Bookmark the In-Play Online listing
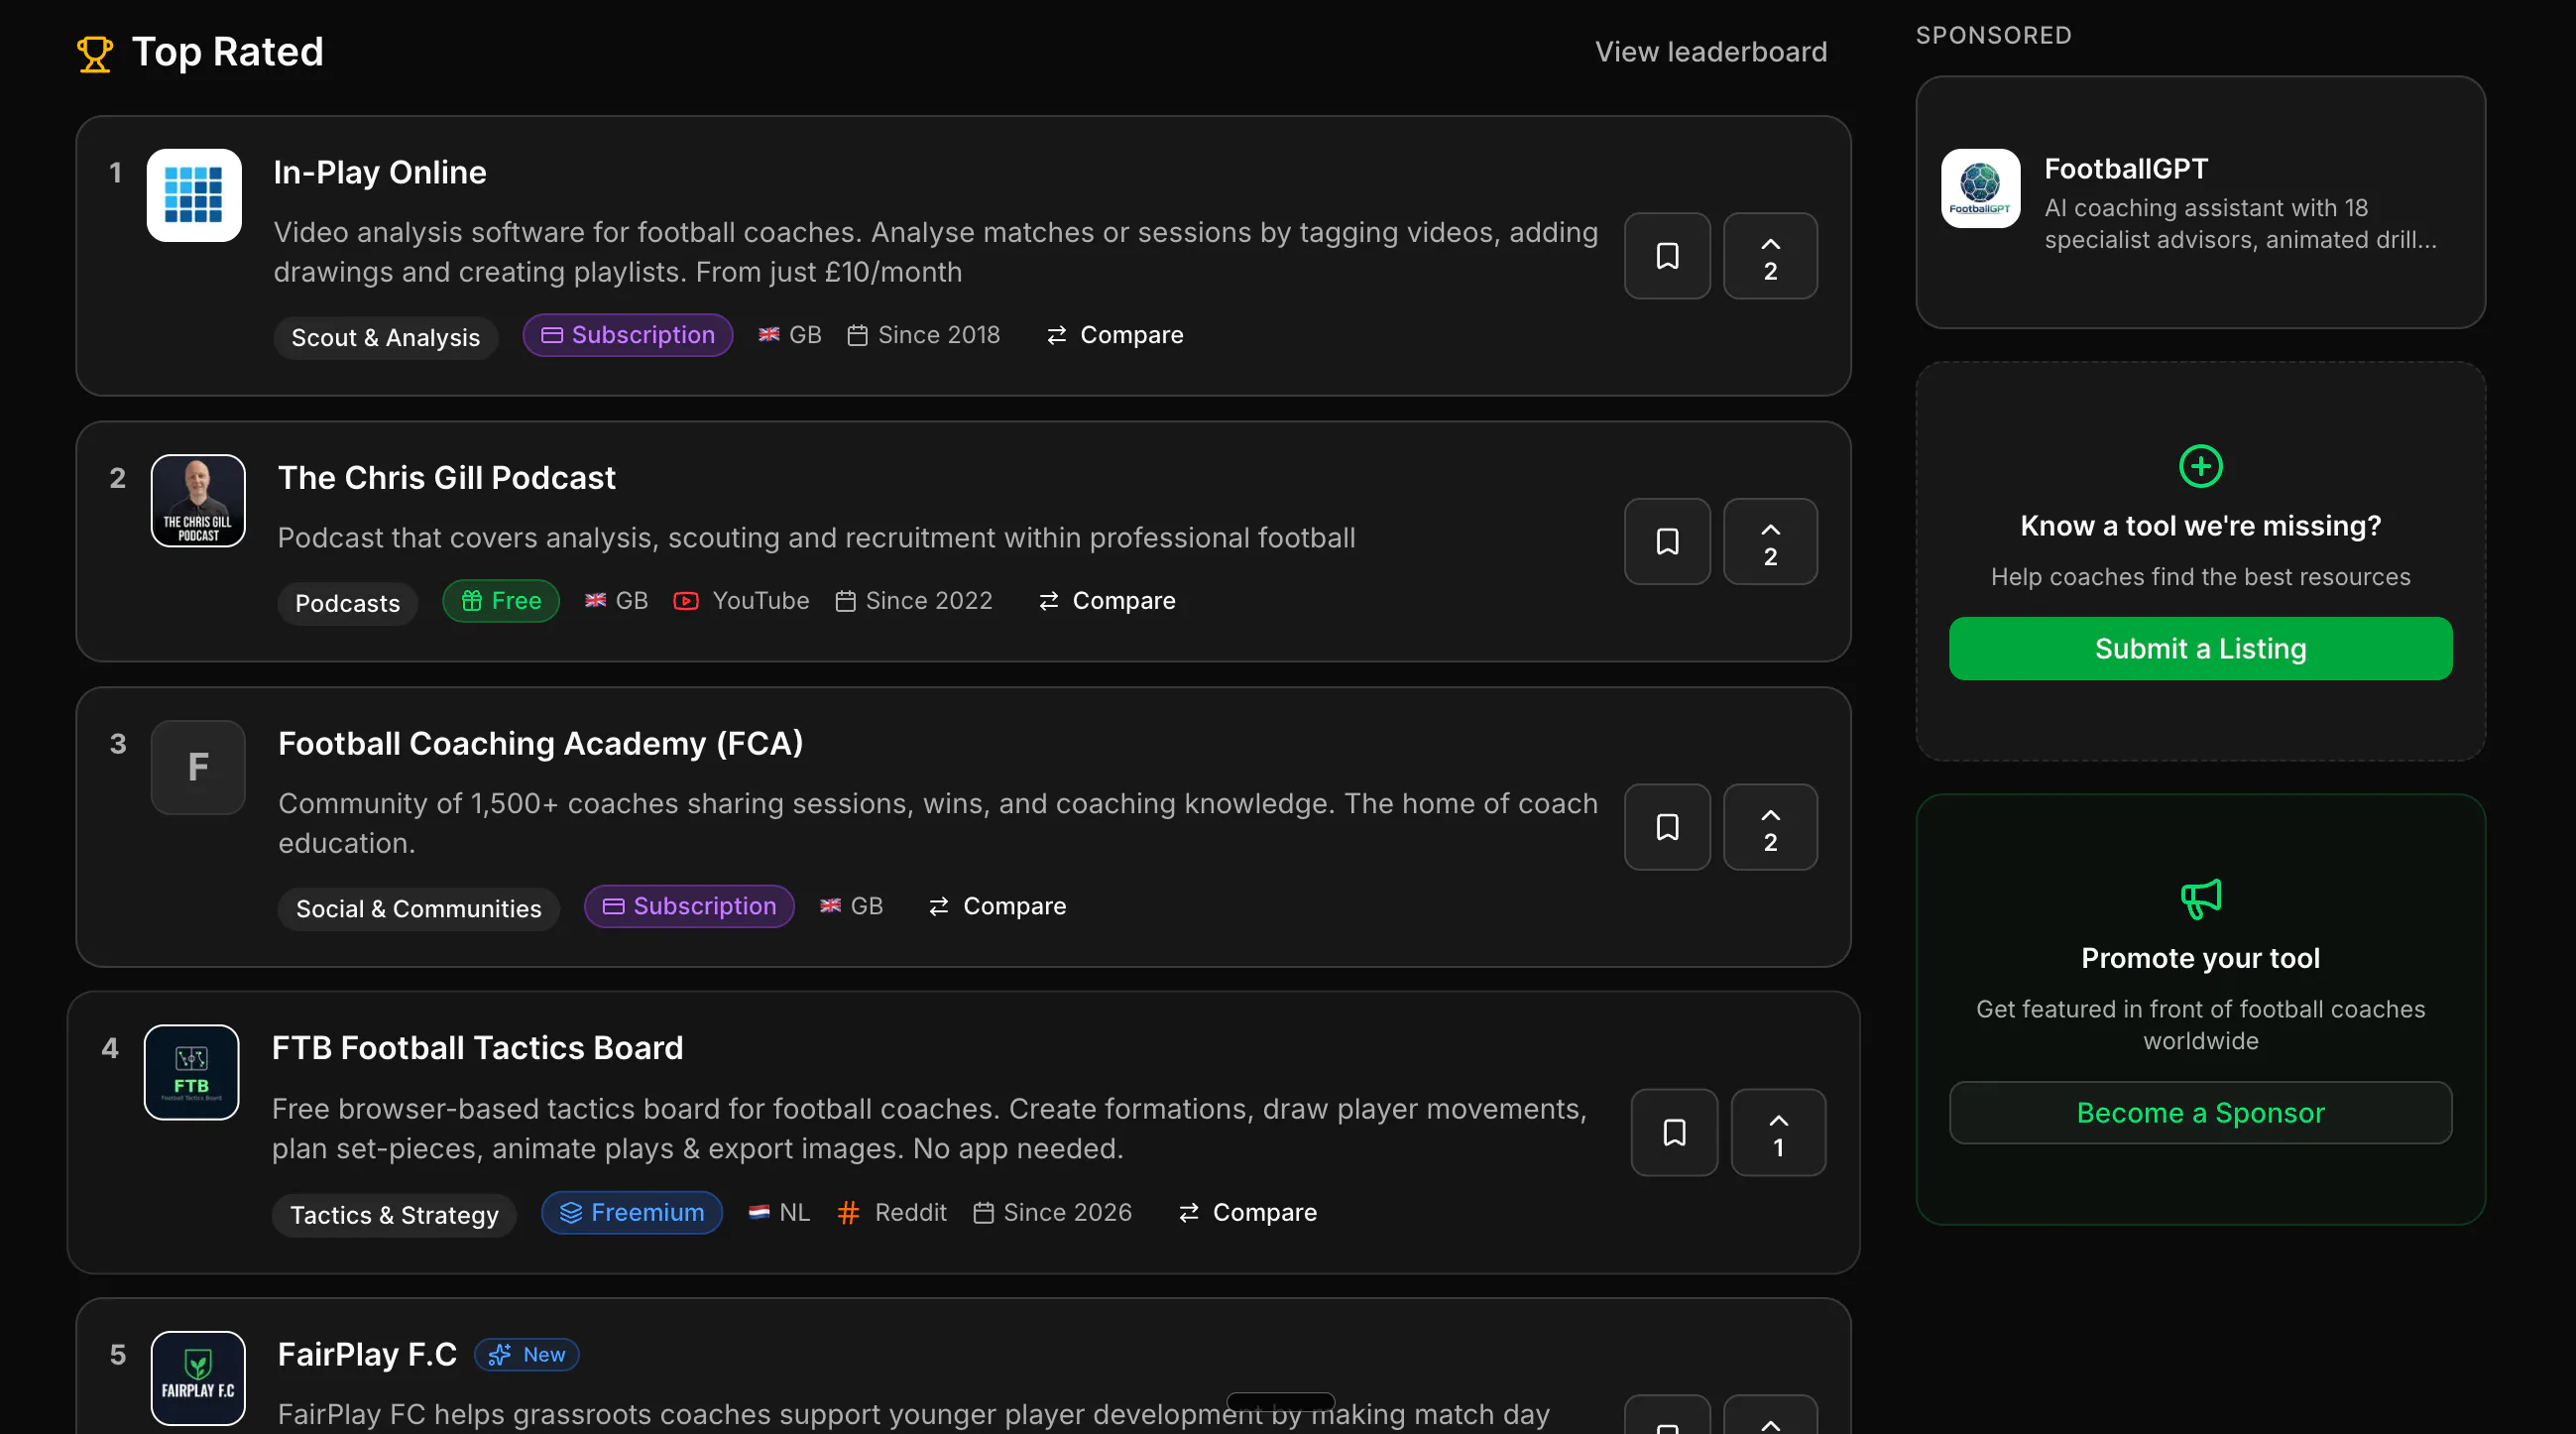The height and width of the screenshot is (1434, 2576). tap(1667, 256)
